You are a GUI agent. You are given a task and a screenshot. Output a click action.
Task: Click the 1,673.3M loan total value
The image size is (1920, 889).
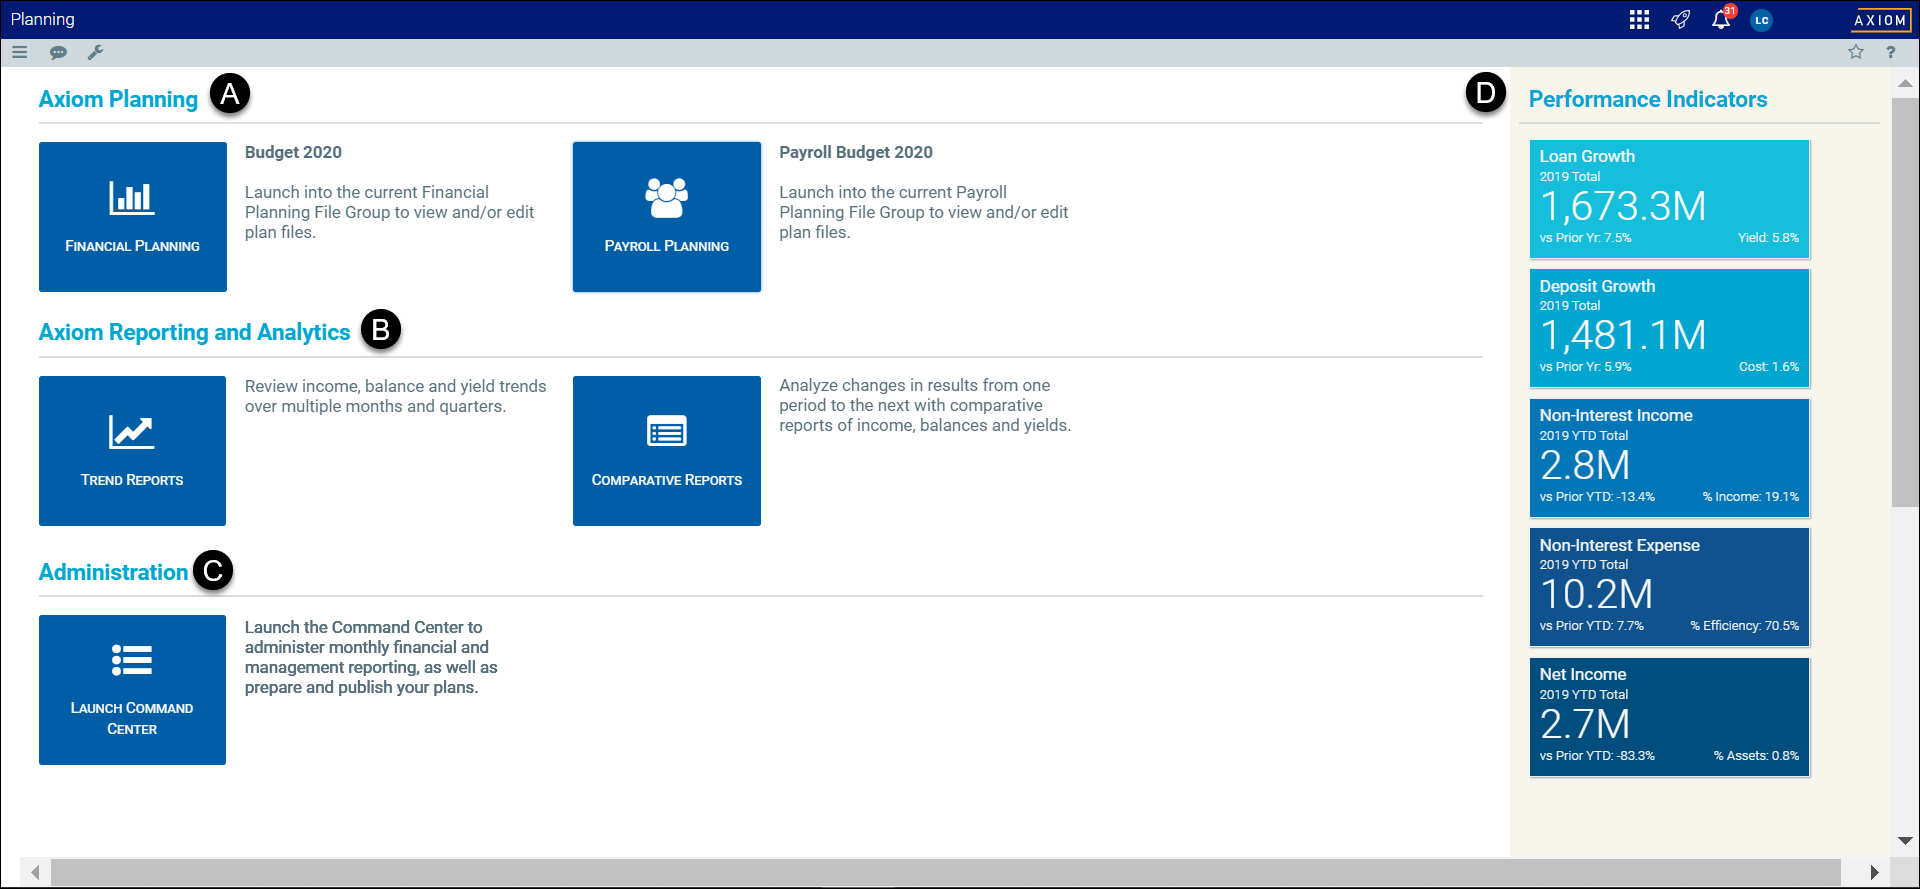(1623, 207)
